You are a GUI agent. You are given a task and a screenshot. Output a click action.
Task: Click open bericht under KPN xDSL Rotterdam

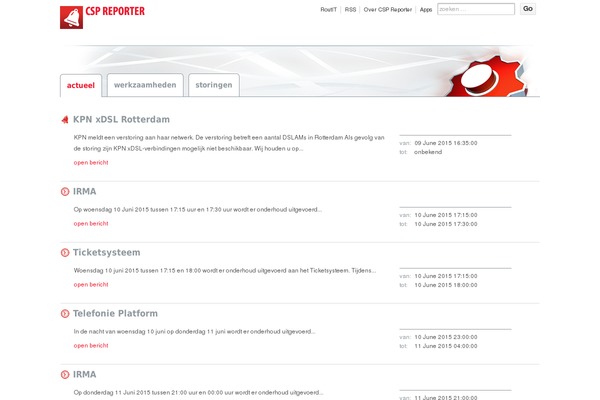(x=91, y=163)
